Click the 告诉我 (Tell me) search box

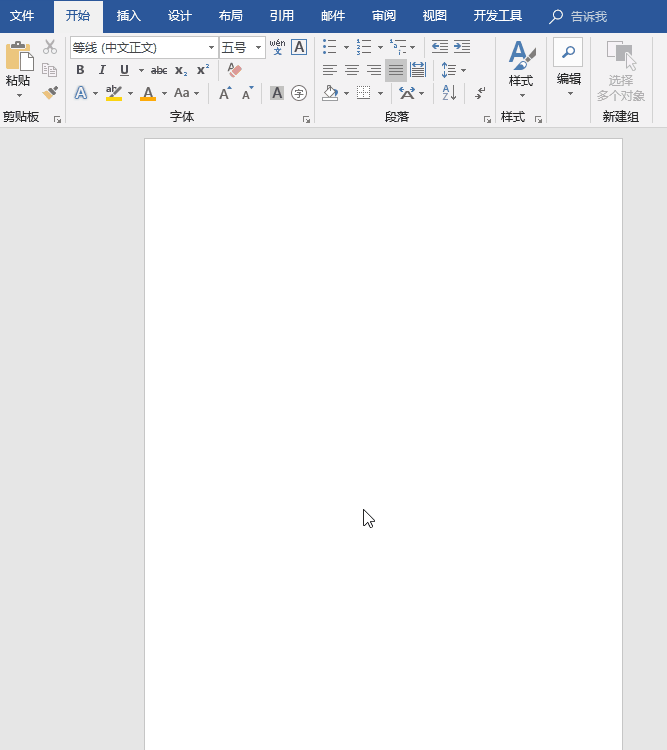(x=588, y=17)
